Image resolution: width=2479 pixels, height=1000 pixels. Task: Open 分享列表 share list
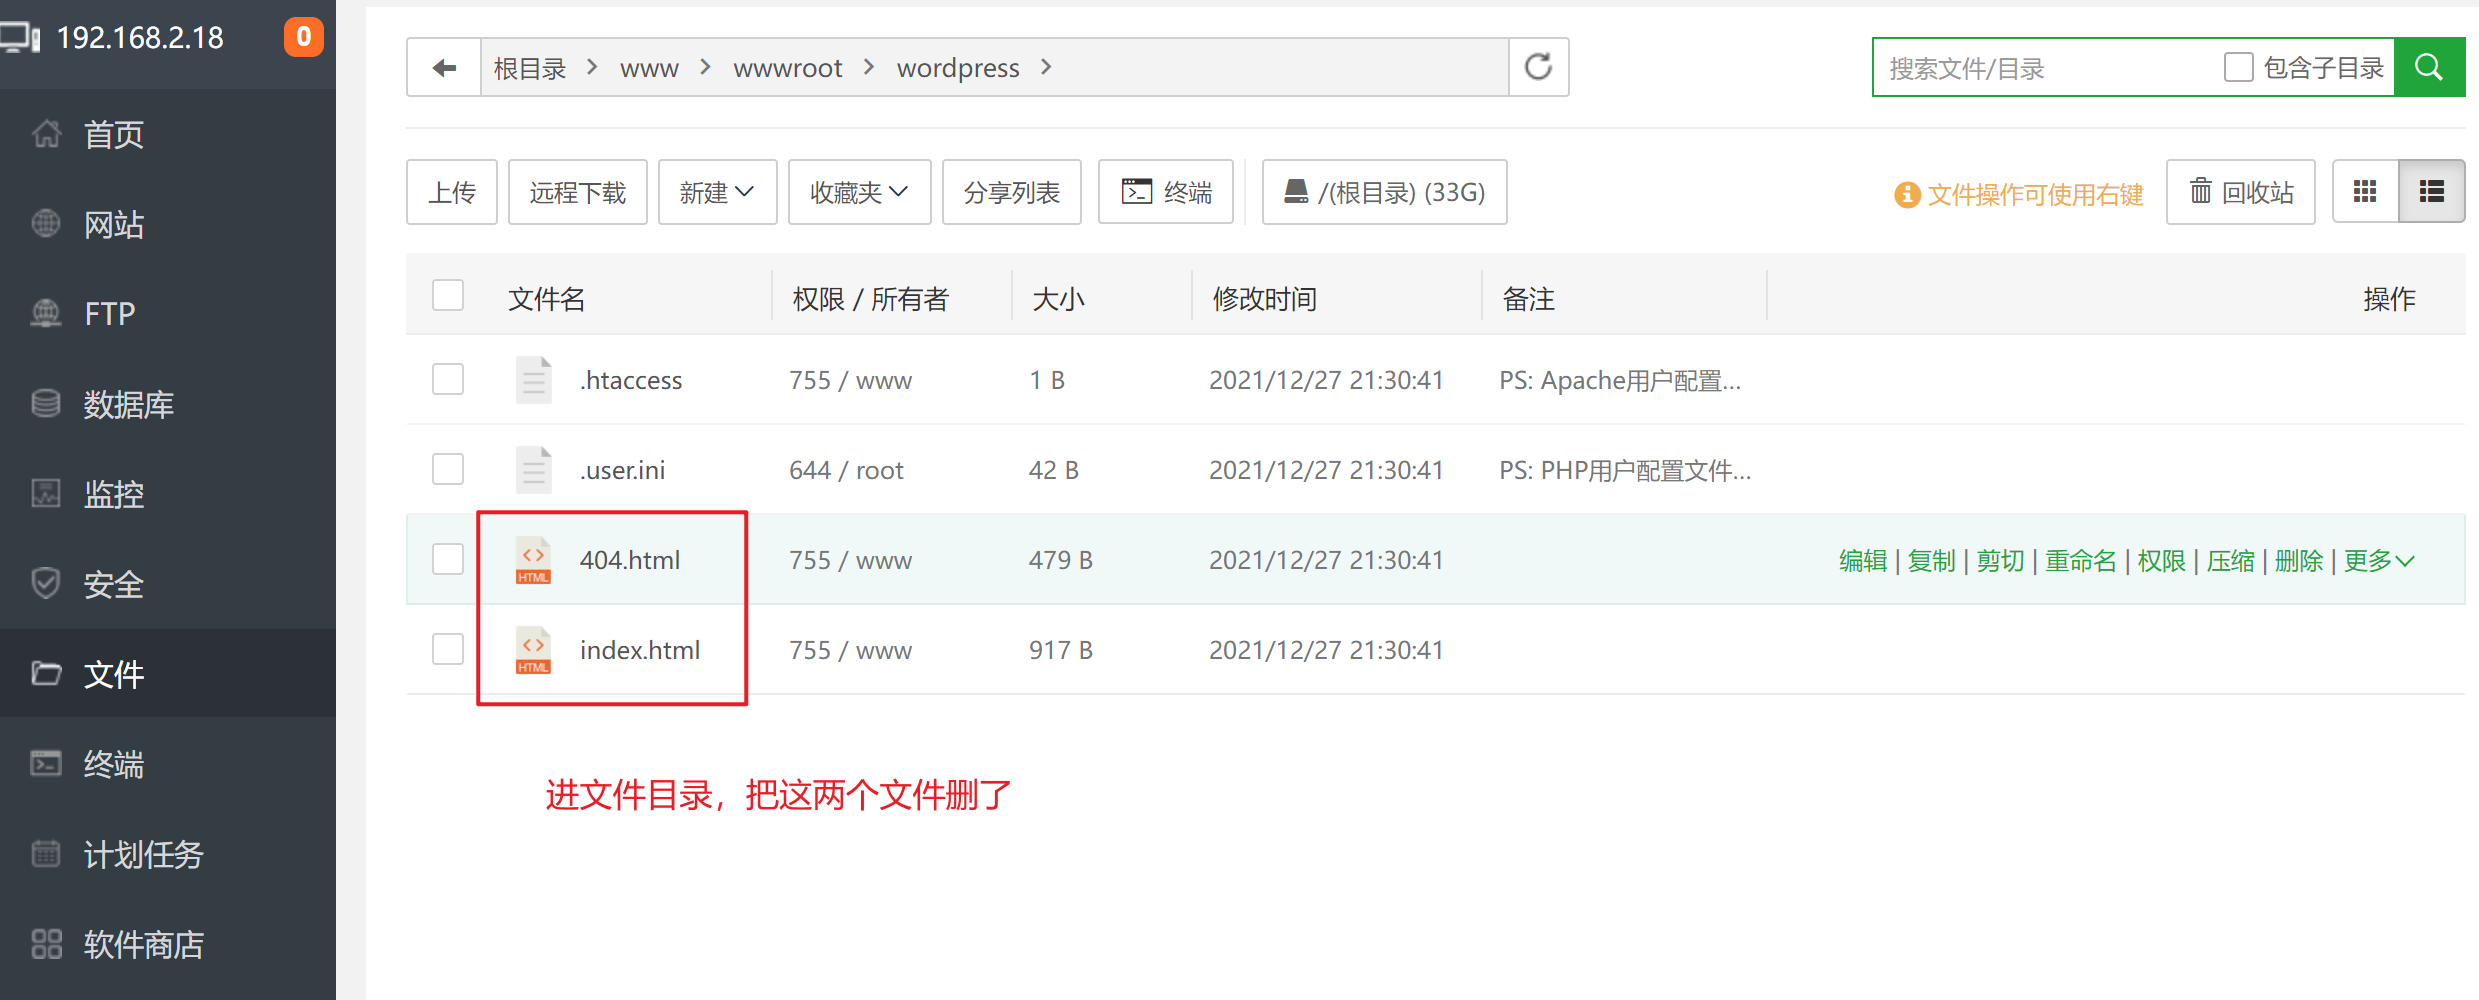[1012, 192]
